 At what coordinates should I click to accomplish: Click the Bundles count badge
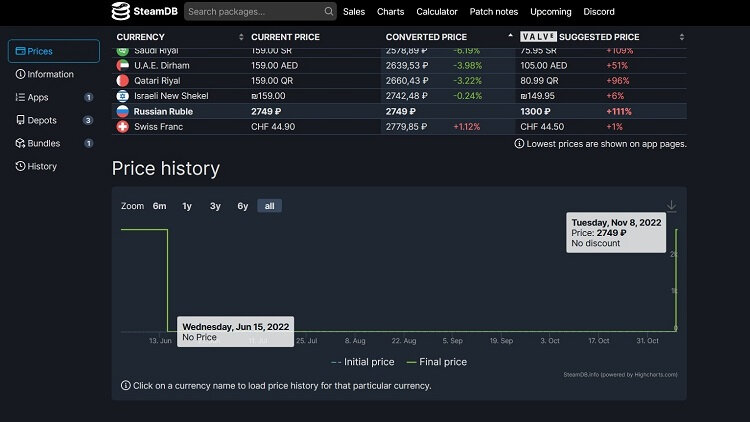click(x=88, y=143)
